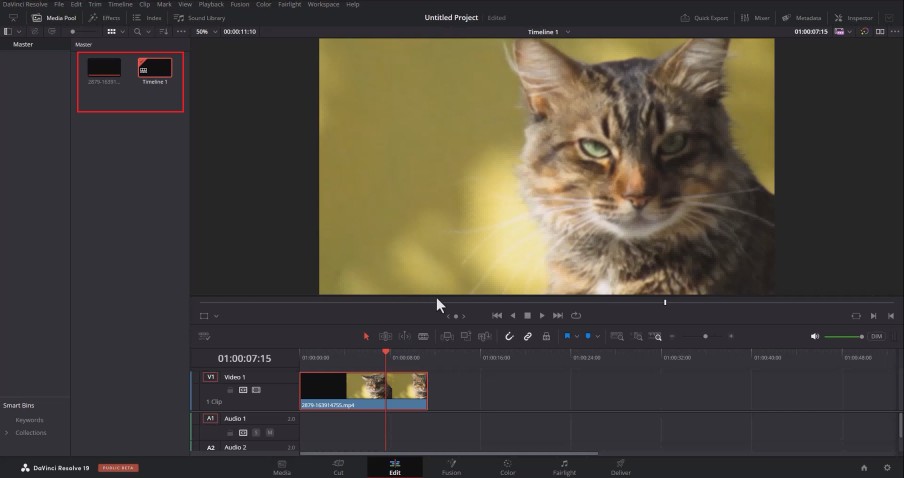Toggle the DIM audio button
Screen dimensions: 904x478
click(876, 336)
